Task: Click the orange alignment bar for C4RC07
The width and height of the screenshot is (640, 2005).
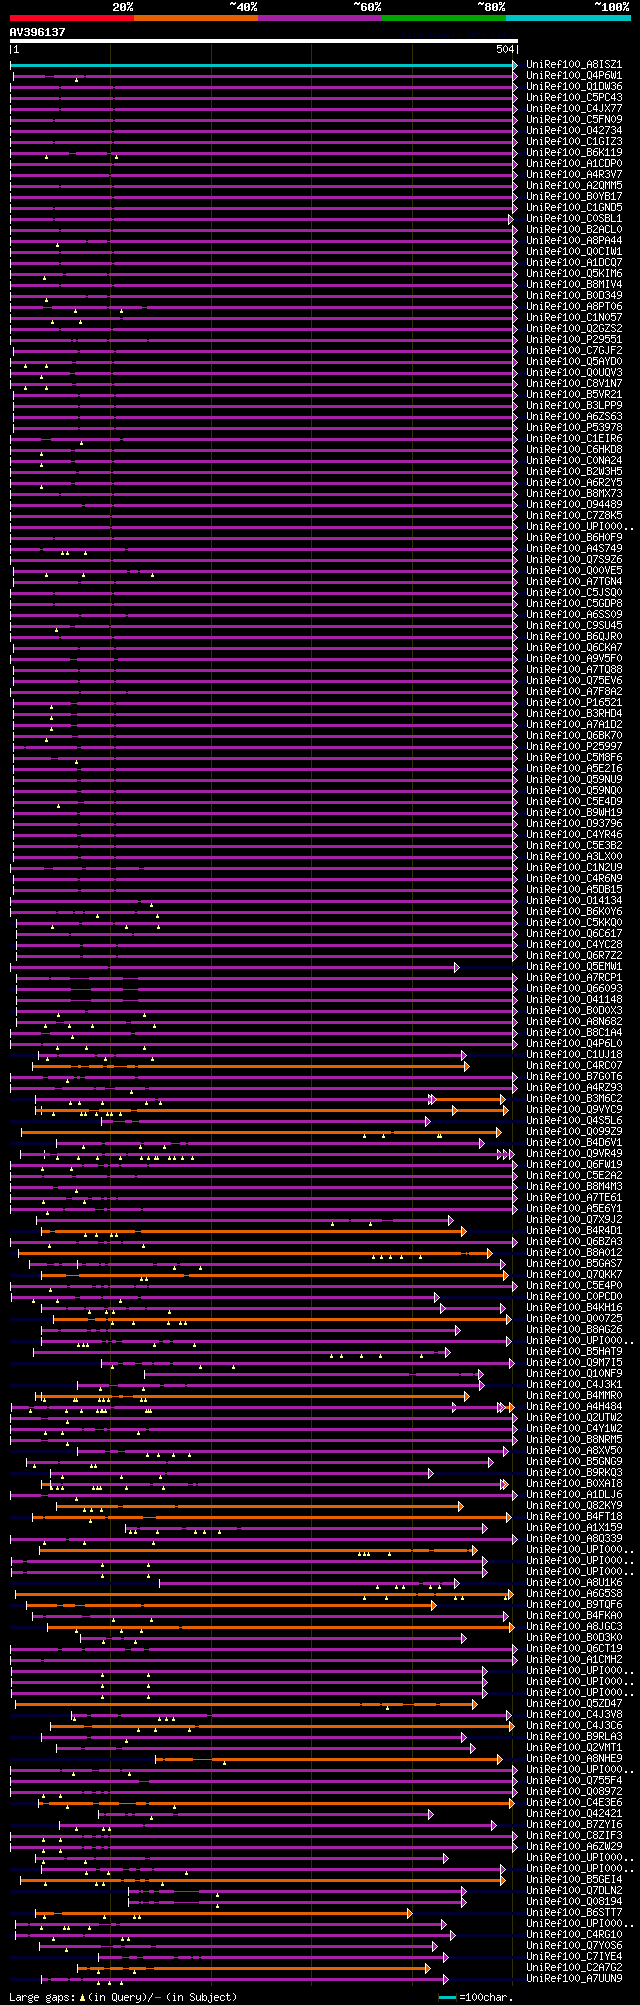Action: click(x=250, y=1066)
